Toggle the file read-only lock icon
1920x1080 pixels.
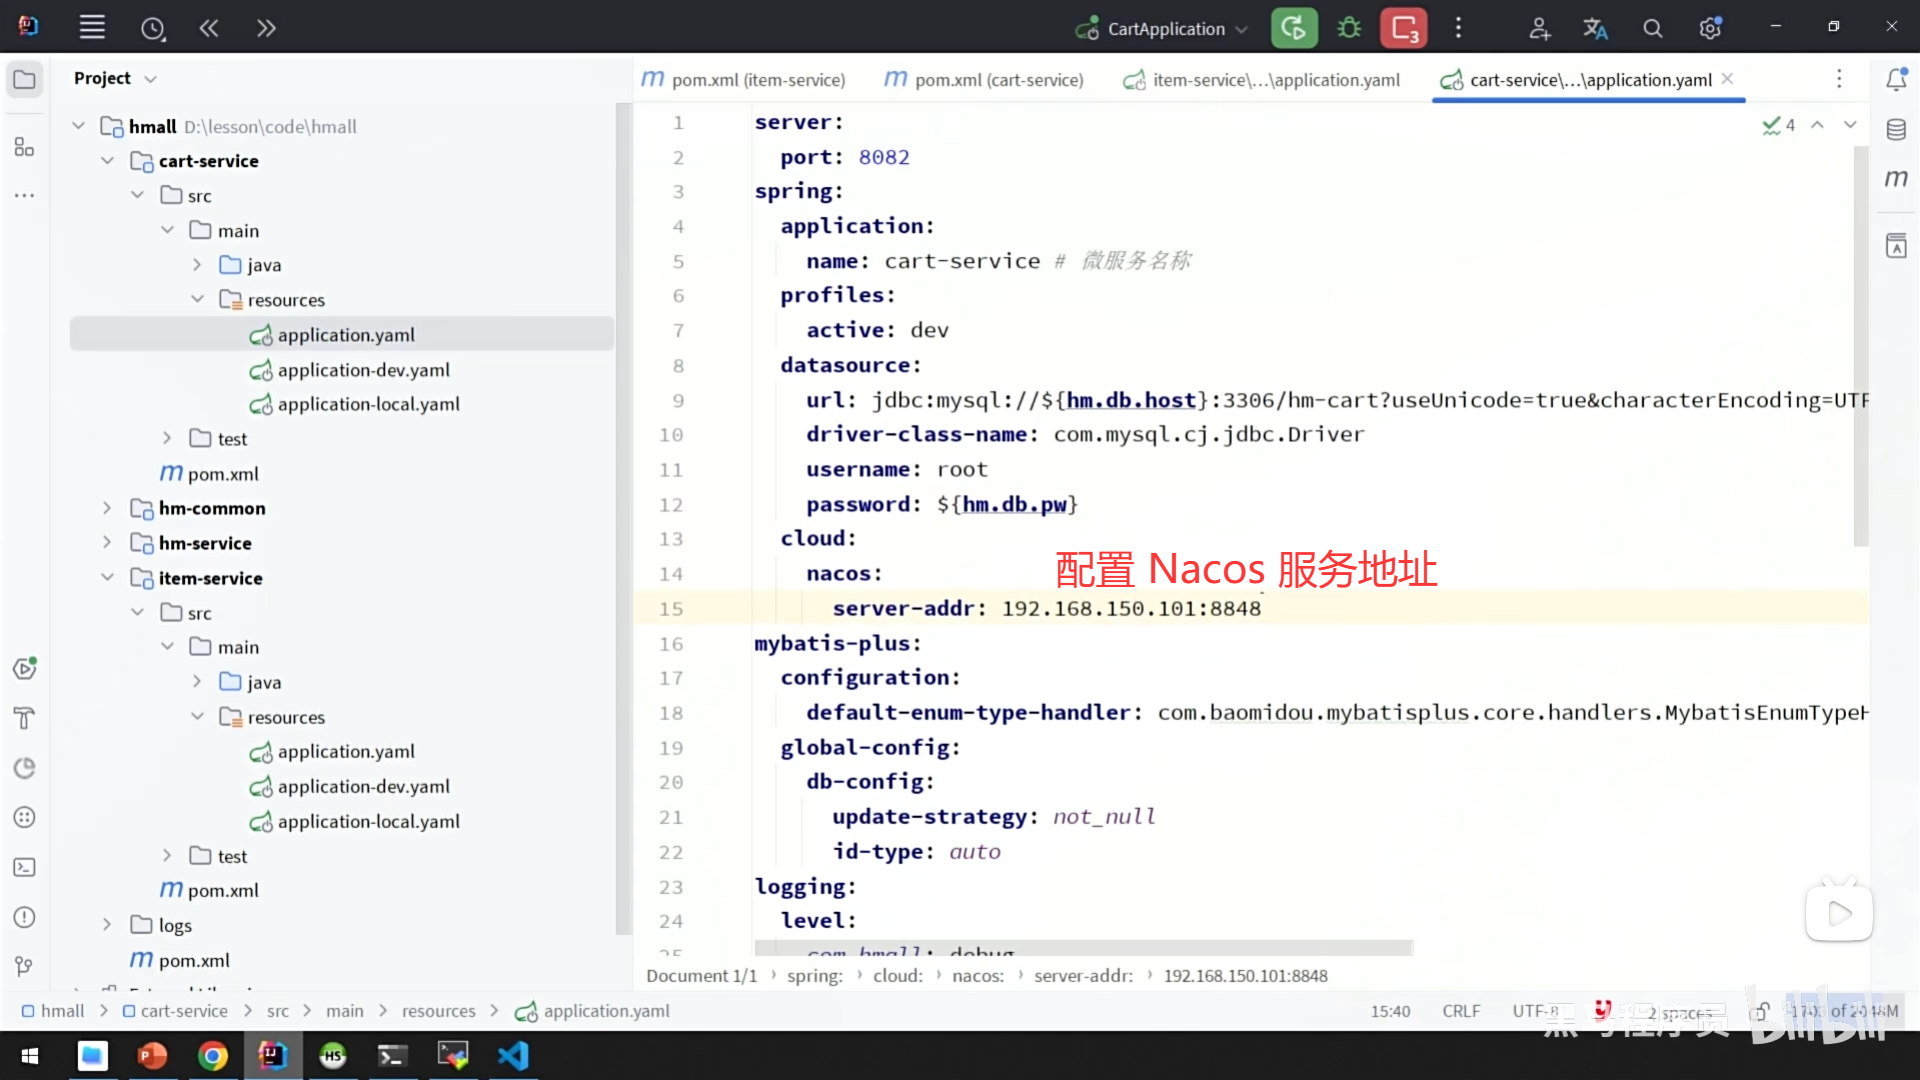pyautogui.click(x=1760, y=1012)
